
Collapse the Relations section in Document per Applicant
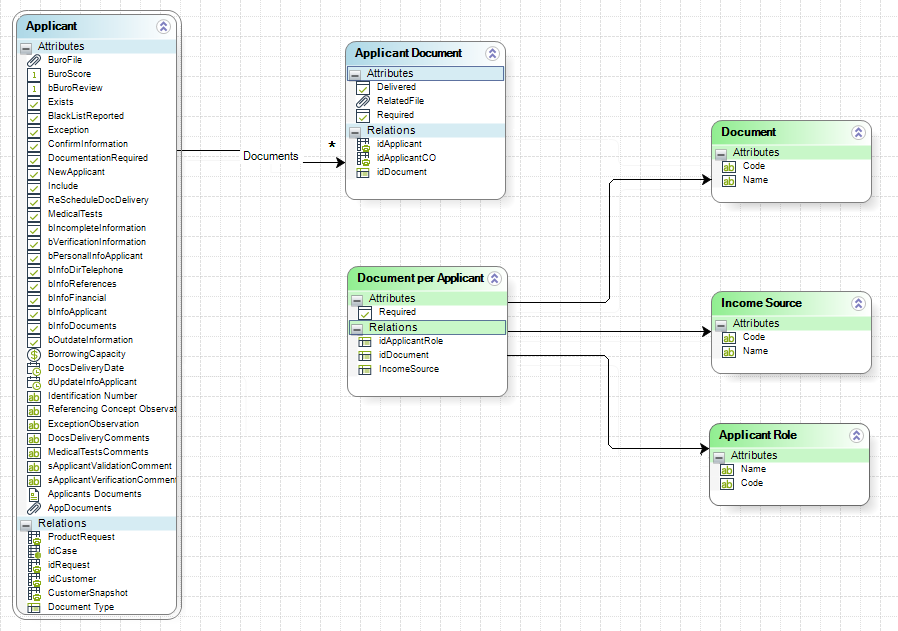(x=357, y=328)
